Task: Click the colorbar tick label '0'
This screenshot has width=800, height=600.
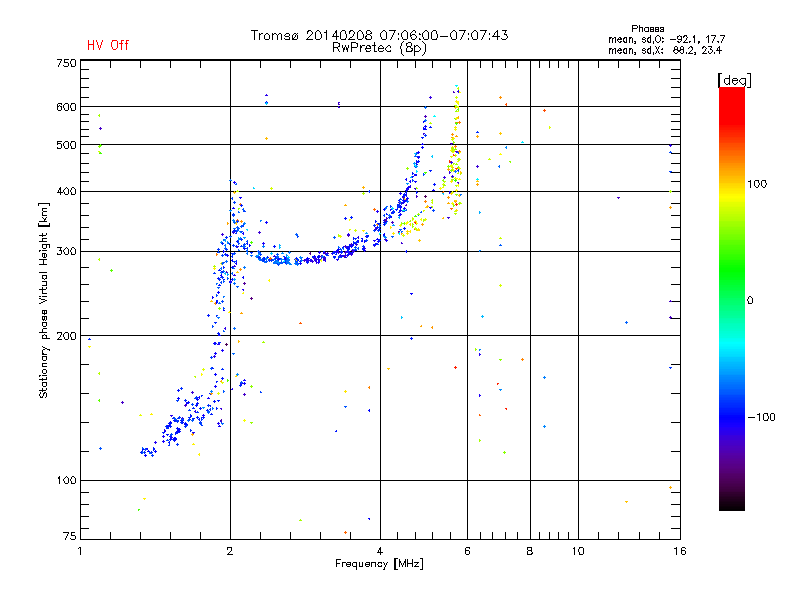Action: (x=750, y=301)
